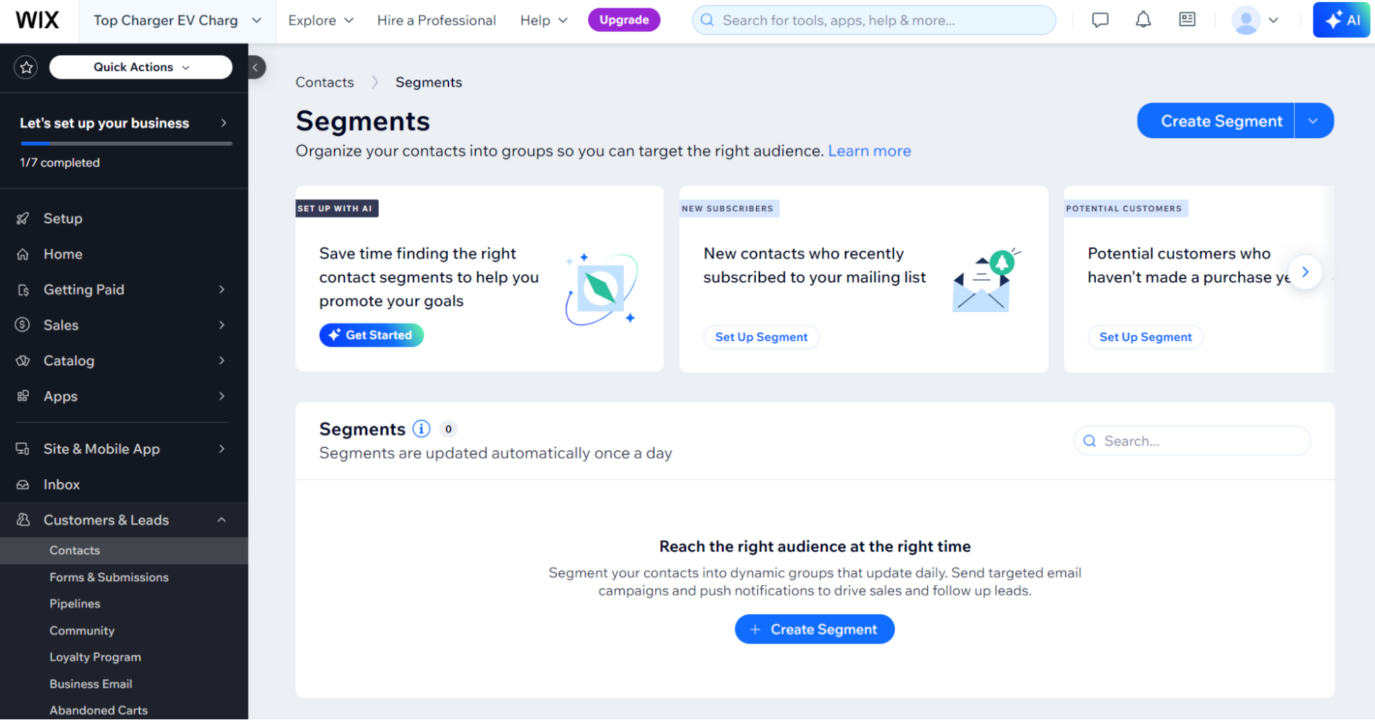1375x720 pixels.
Task: Click the purple Upgrade button
Action: click(624, 20)
